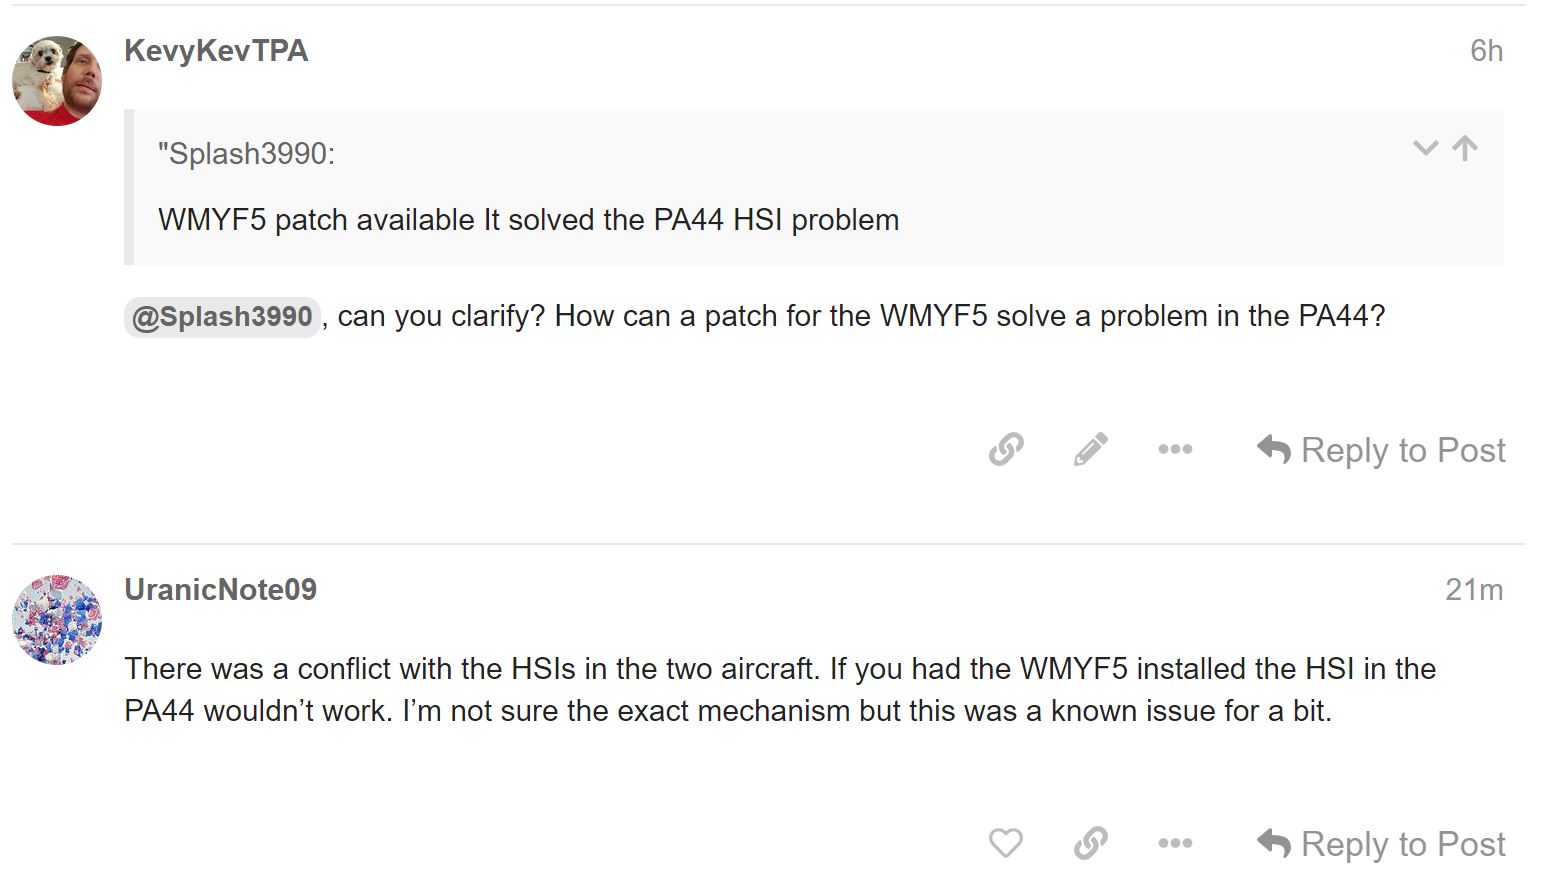Image resolution: width=1549 pixels, height=876 pixels.
Task: Copy link icon on UranicNote09's post
Action: tap(1090, 843)
